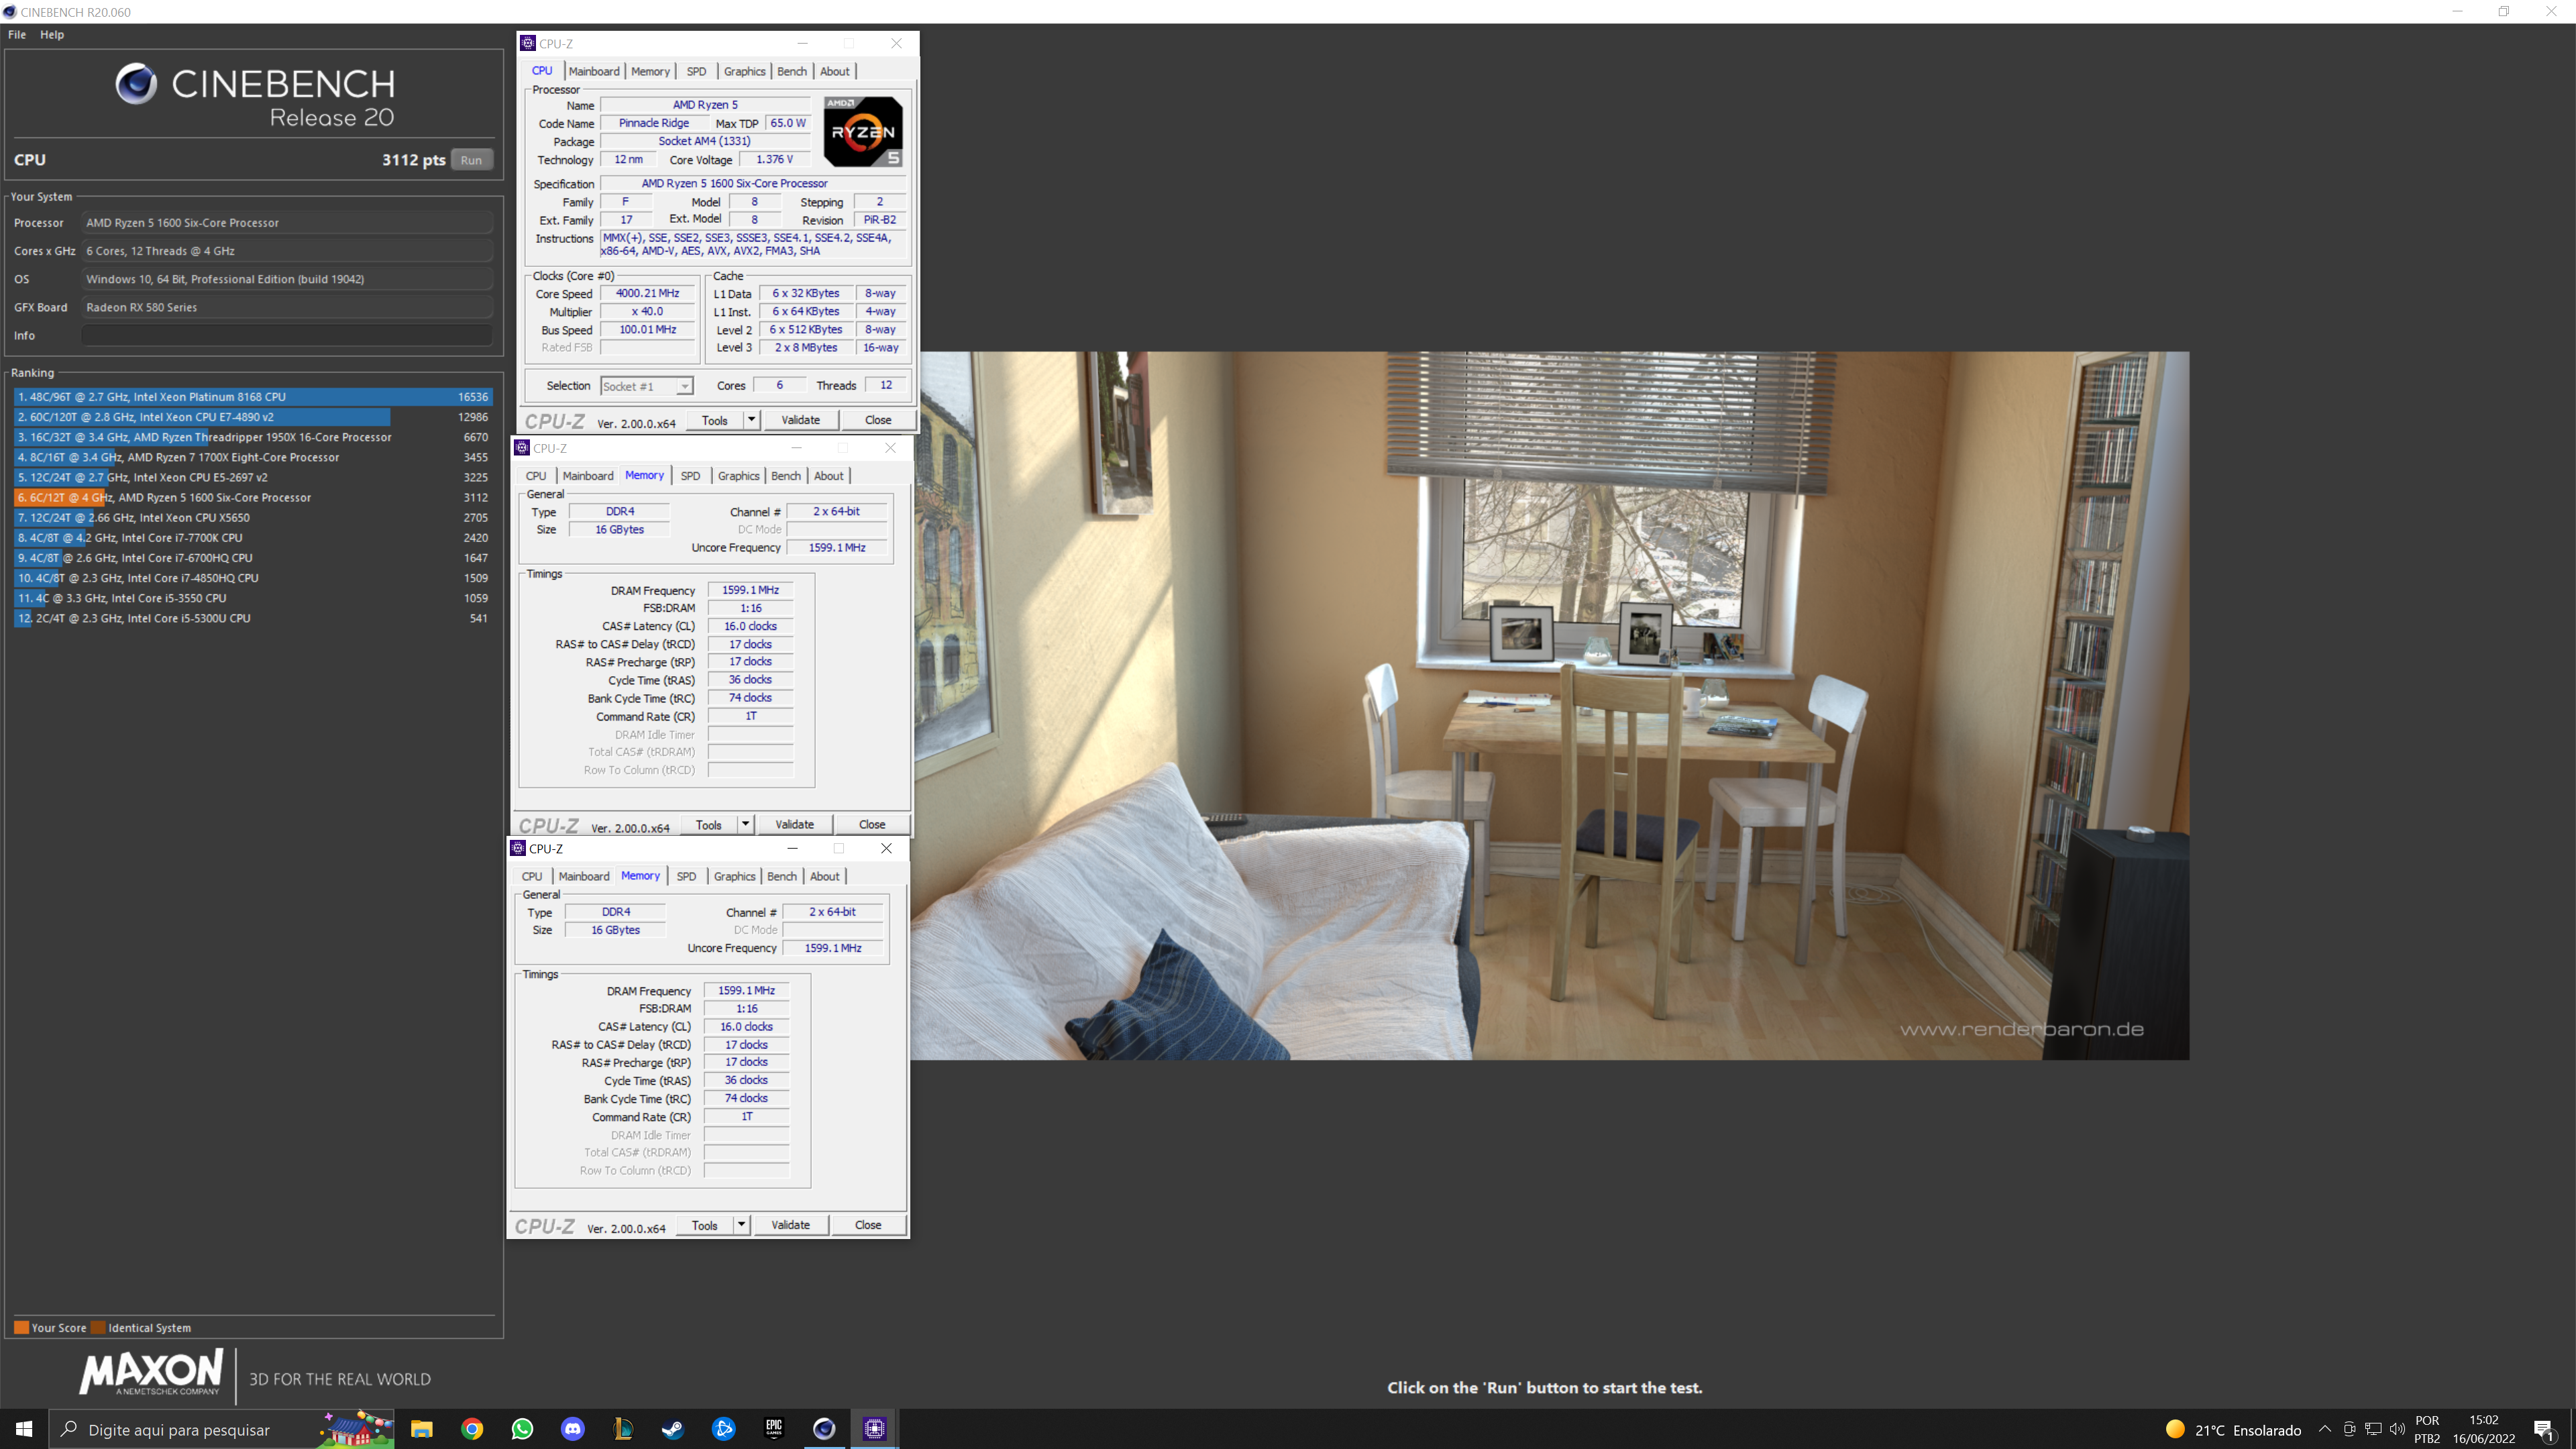Open Mainboard tab in the lowest CPU-Z window
This screenshot has width=2576, height=1449.
[584, 876]
